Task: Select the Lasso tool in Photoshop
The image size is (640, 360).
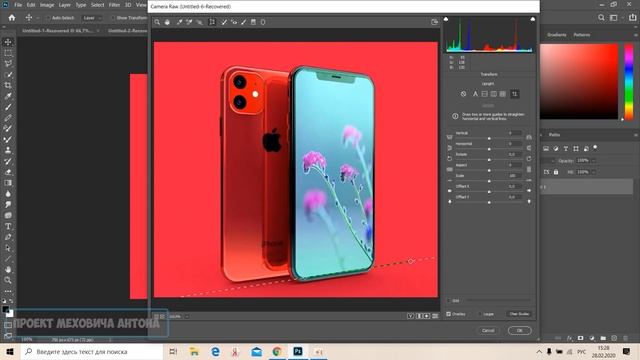Action: pyautogui.click(x=8, y=64)
